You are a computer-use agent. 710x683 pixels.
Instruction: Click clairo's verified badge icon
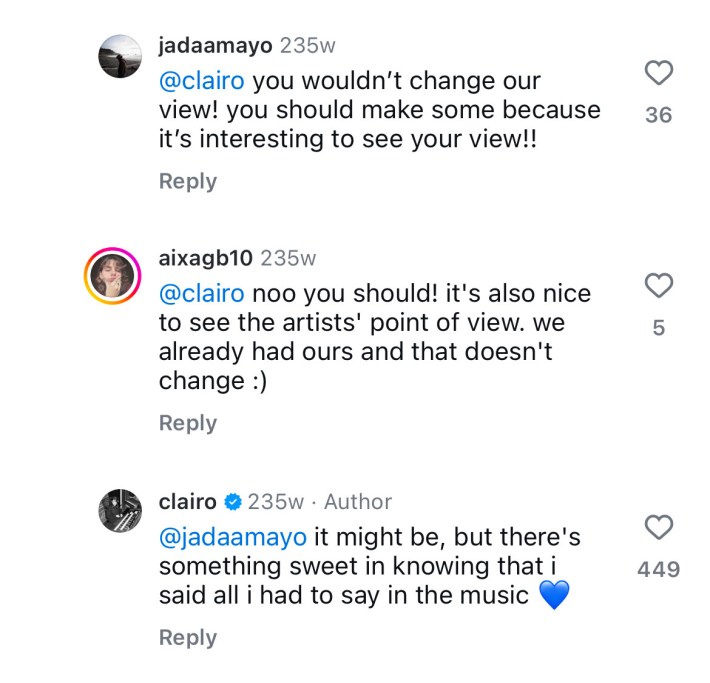tap(232, 502)
